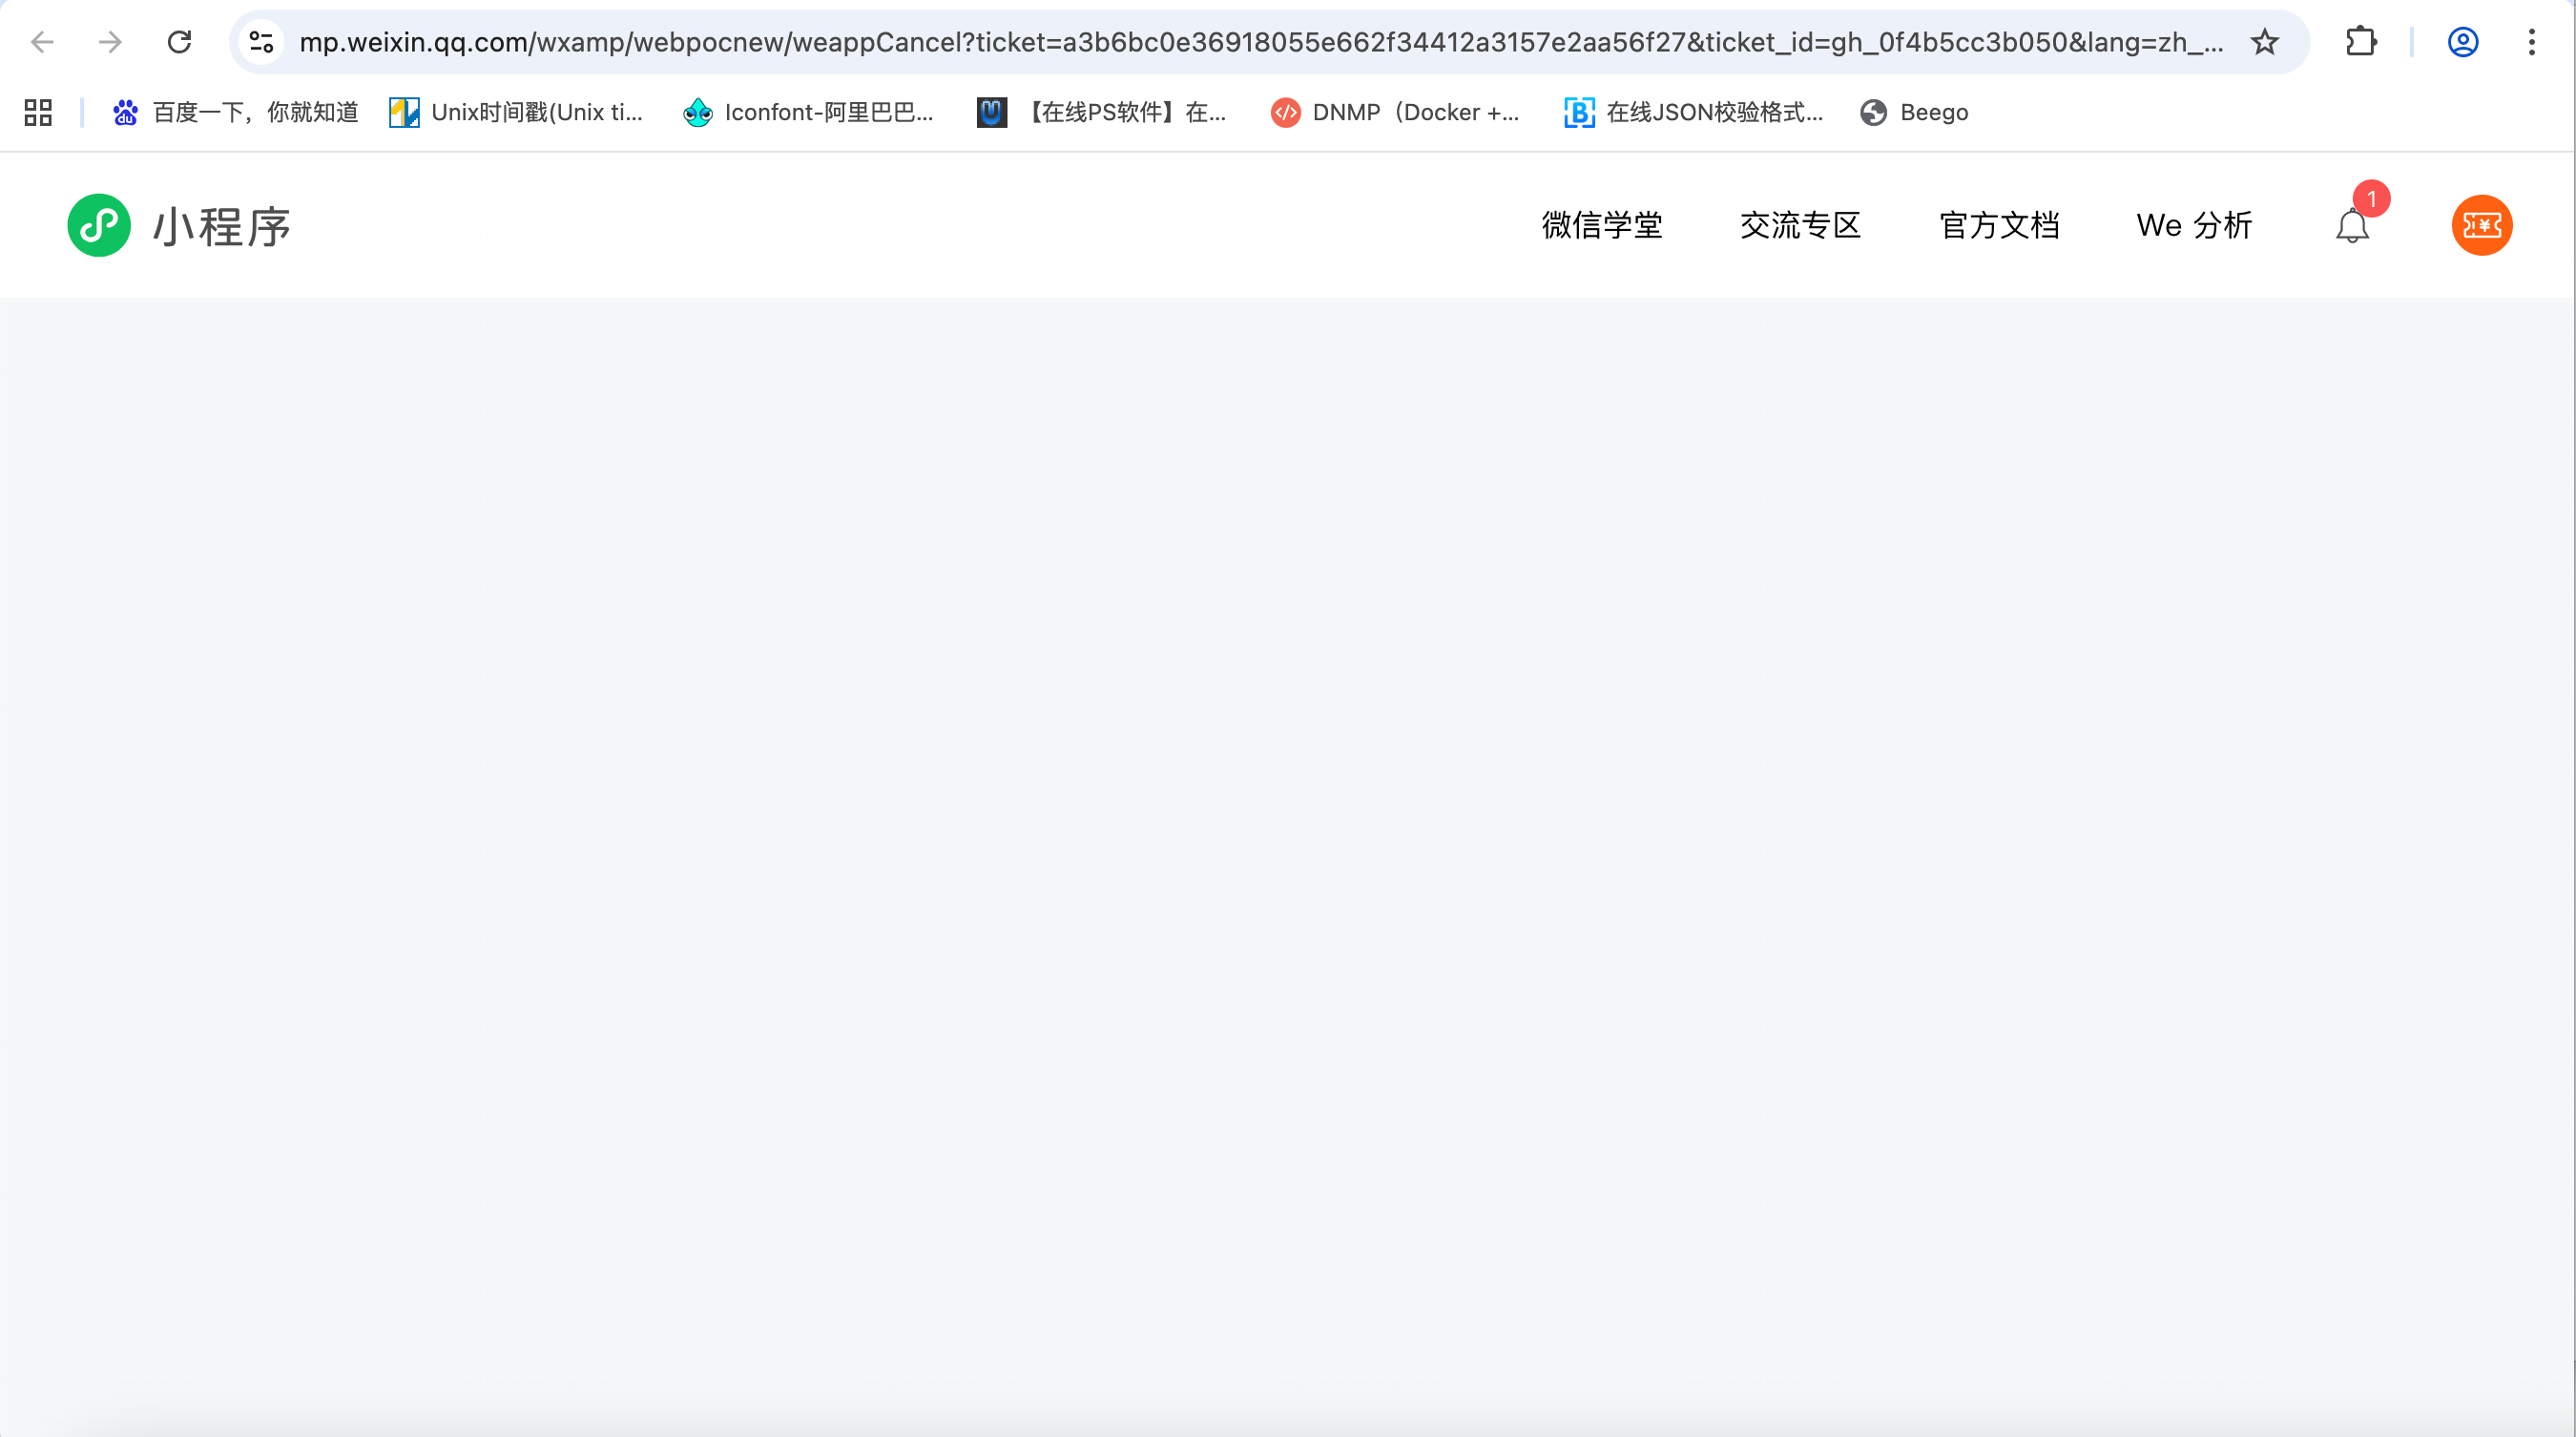The image size is (2576, 1437).
Task: Click the browser reload icon
Action: coord(179,42)
